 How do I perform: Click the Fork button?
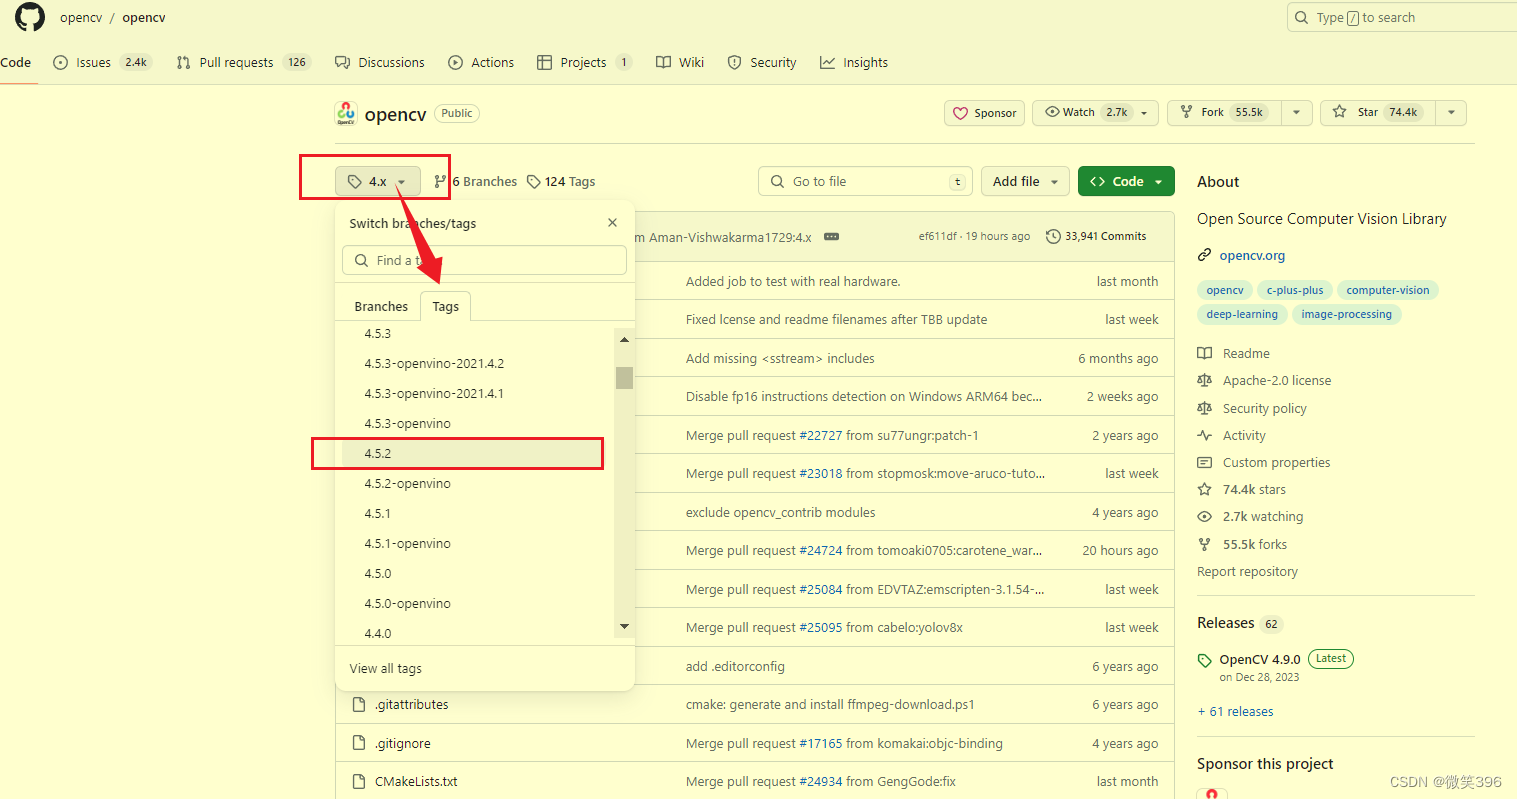[1224, 112]
